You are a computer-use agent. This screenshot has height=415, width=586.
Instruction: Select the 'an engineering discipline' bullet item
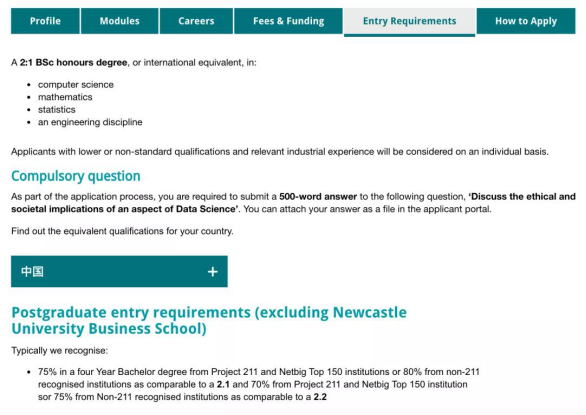coord(90,122)
